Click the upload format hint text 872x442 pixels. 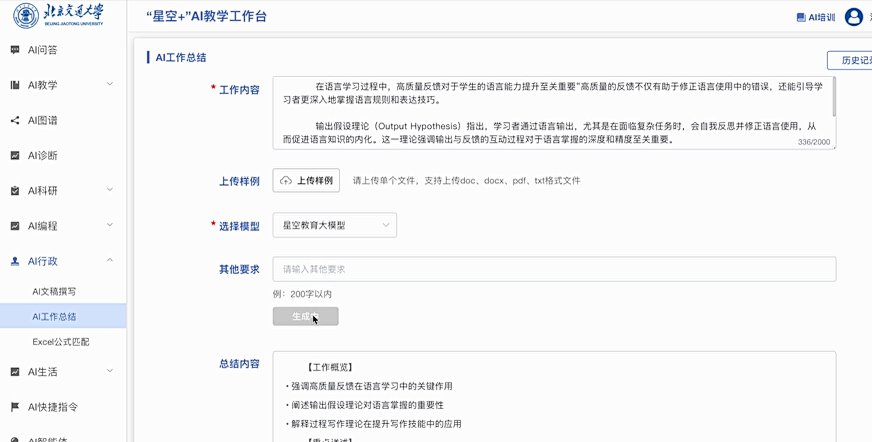coord(467,181)
